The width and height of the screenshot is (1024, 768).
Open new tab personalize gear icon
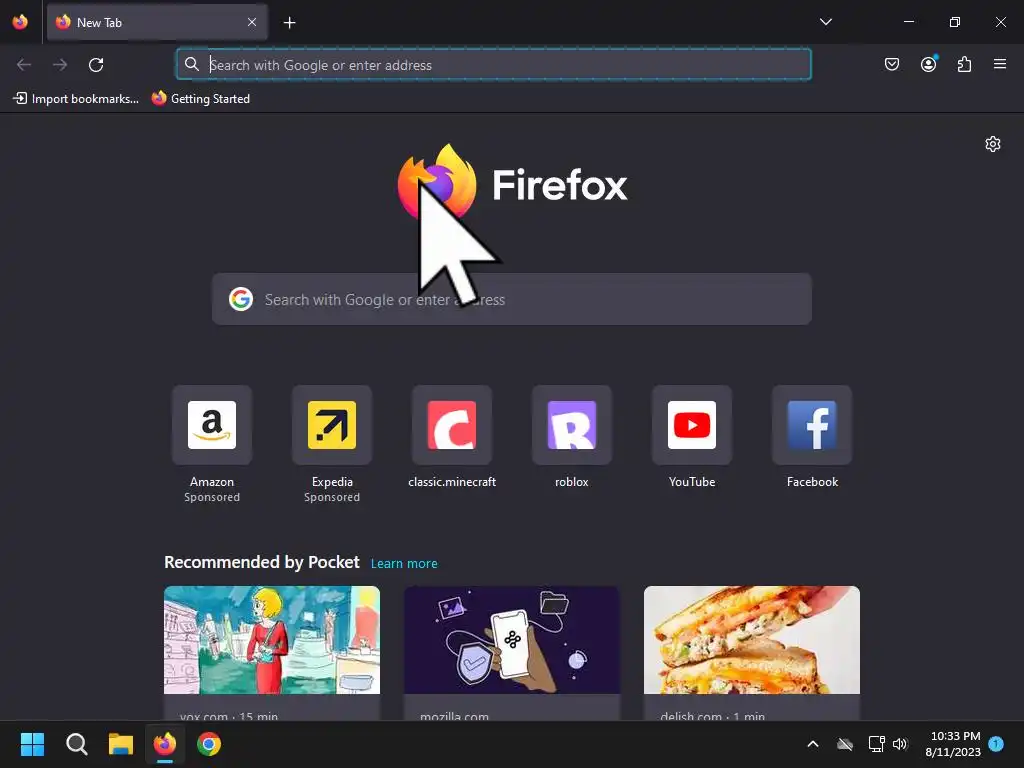pos(993,144)
